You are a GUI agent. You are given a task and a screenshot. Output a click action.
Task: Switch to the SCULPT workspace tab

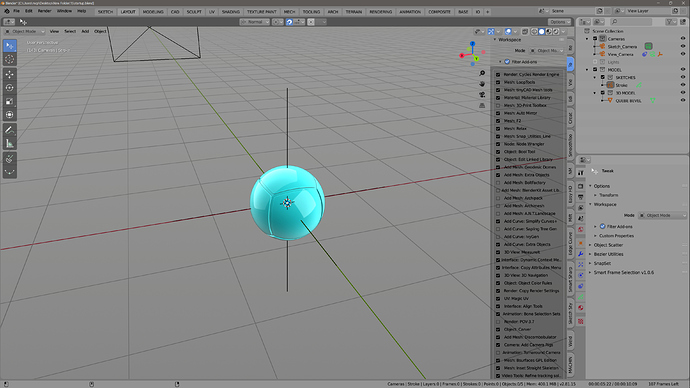pos(194,12)
